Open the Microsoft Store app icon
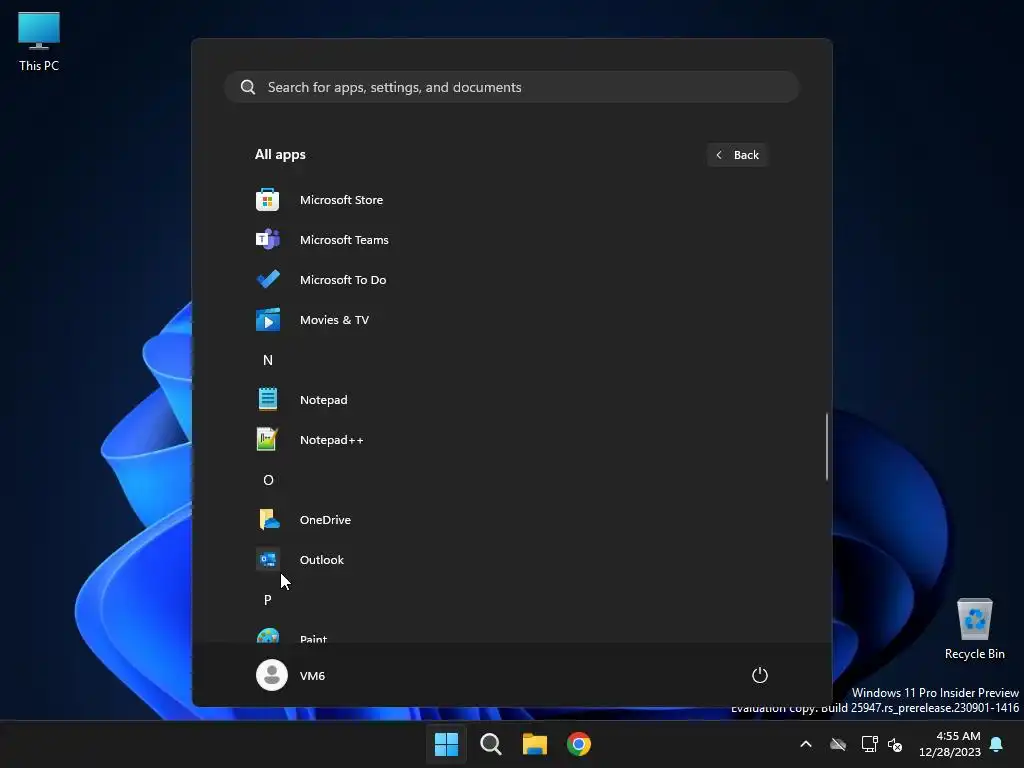This screenshot has height=768, width=1024. [267, 200]
